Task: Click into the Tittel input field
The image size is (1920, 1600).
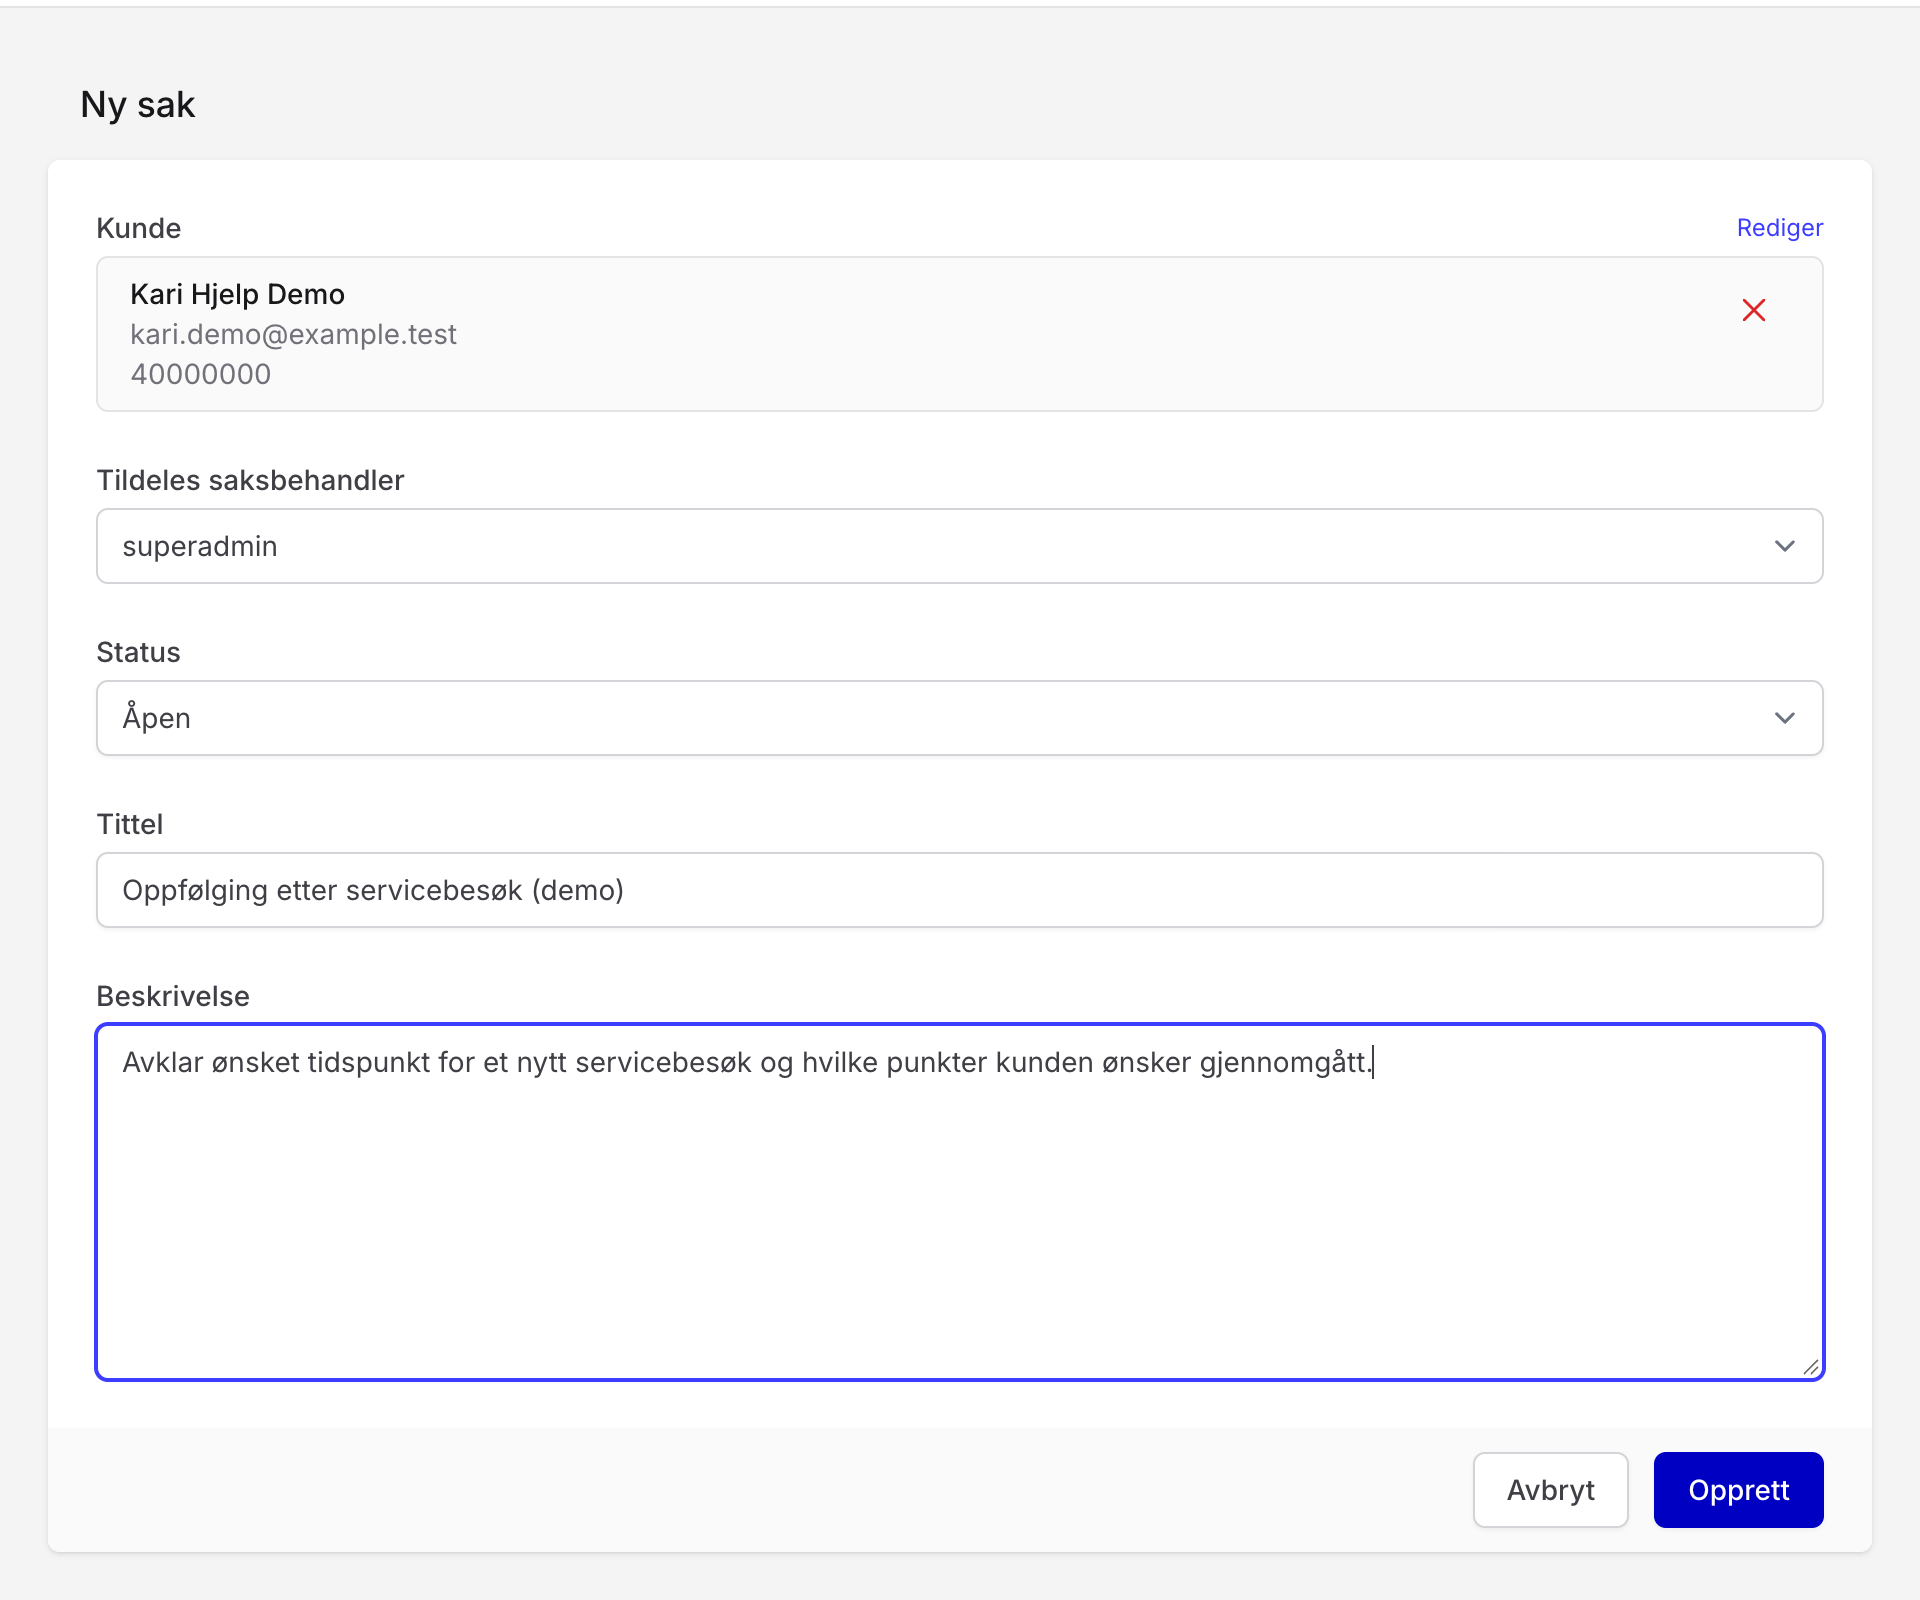Action: click(960, 890)
